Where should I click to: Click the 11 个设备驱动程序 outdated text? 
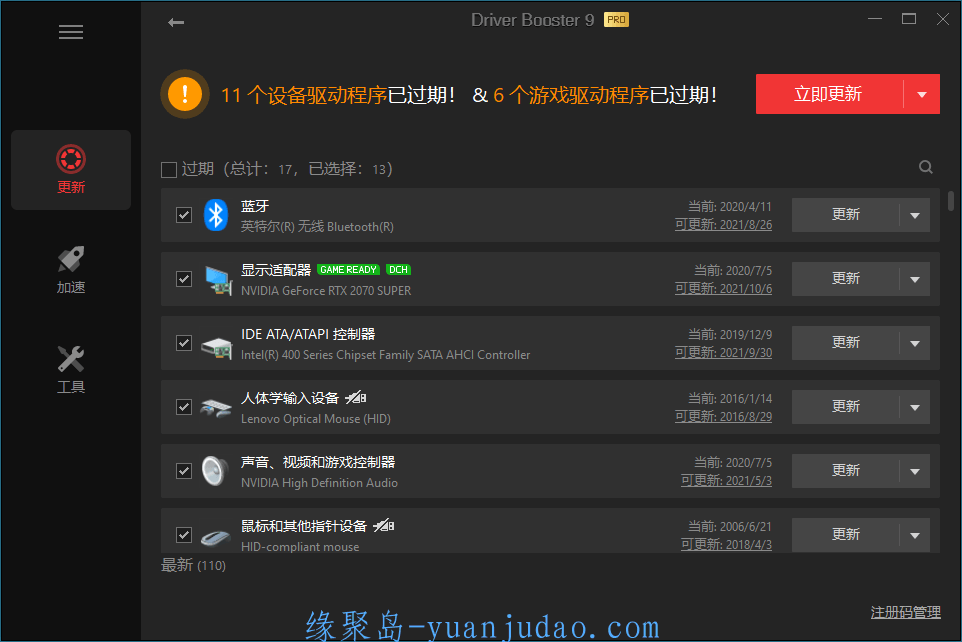point(304,95)
